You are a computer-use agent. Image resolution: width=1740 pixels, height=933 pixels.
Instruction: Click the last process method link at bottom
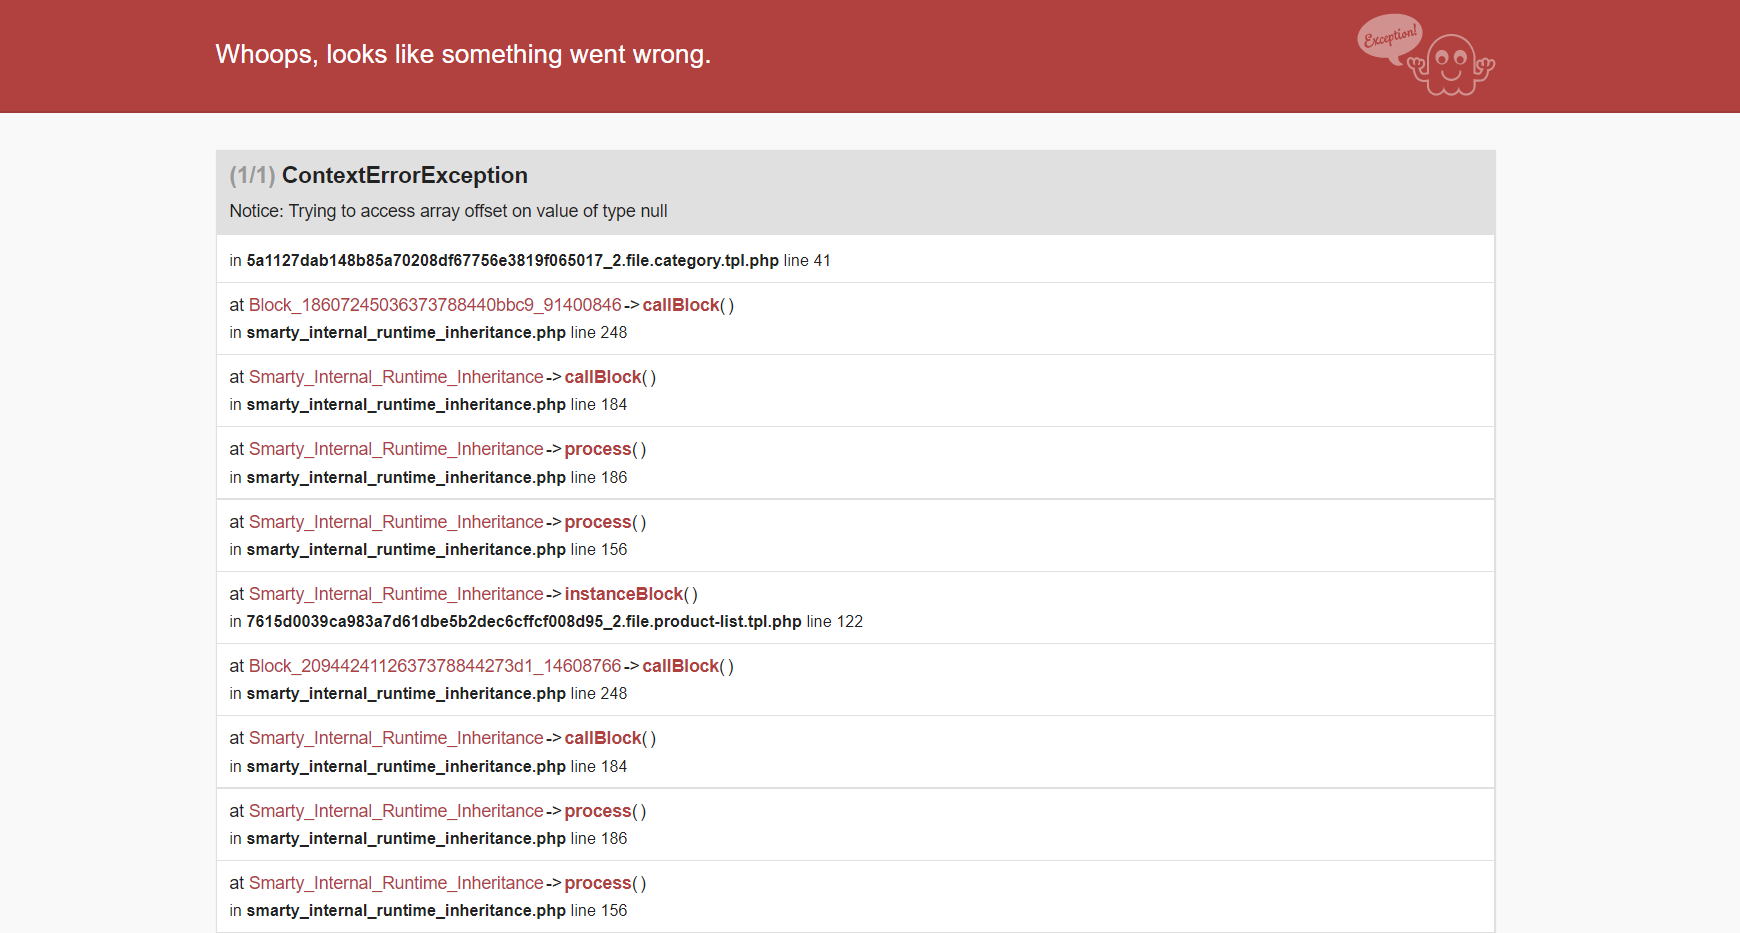point(598,883)
